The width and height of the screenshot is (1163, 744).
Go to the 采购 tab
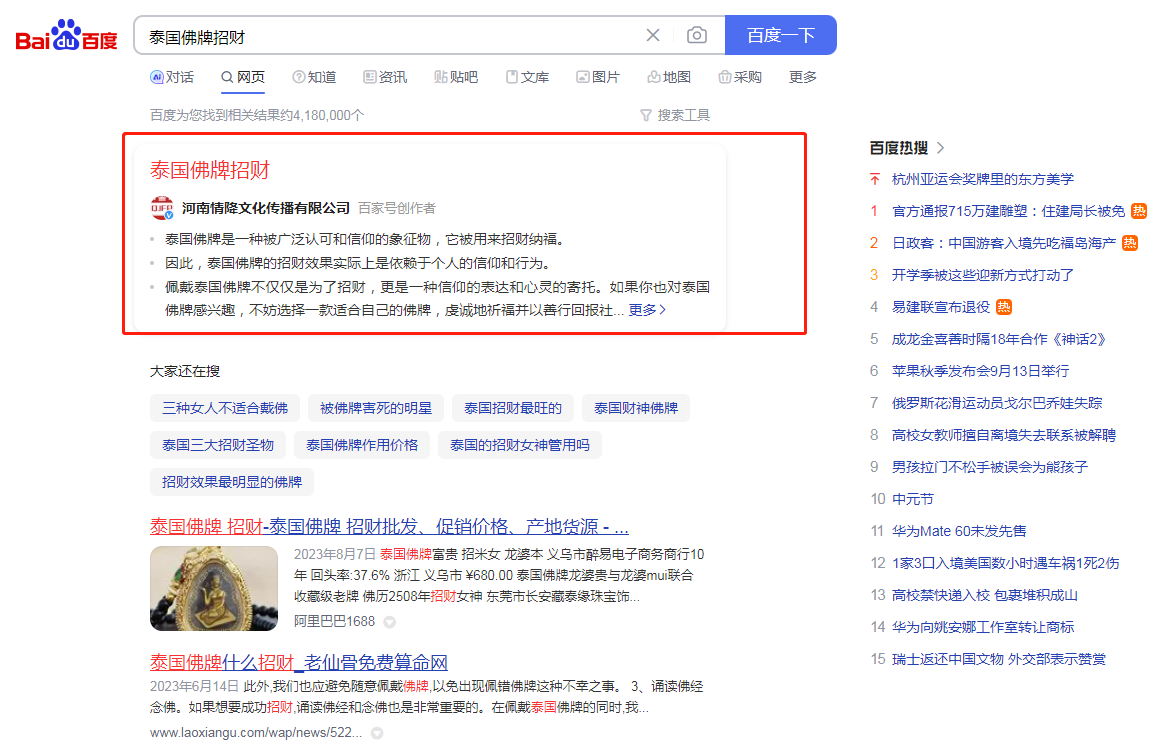[740, 77]
